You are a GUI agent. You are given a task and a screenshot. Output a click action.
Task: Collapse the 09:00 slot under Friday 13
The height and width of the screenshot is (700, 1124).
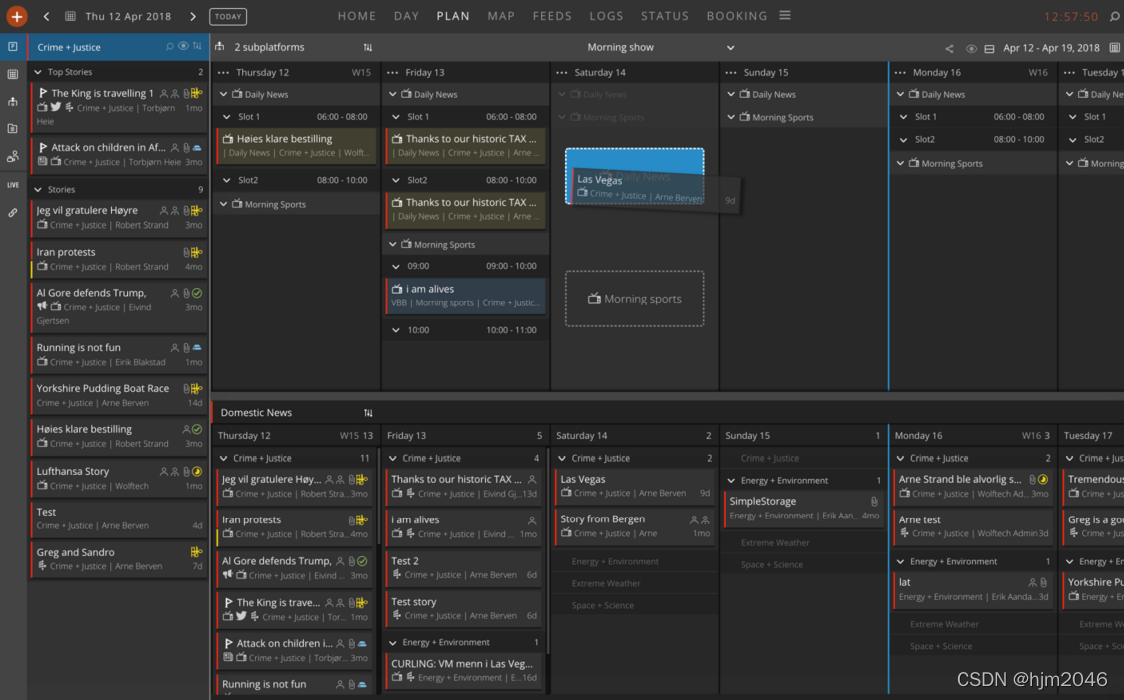pyautogui.click(x=396, y=266)
